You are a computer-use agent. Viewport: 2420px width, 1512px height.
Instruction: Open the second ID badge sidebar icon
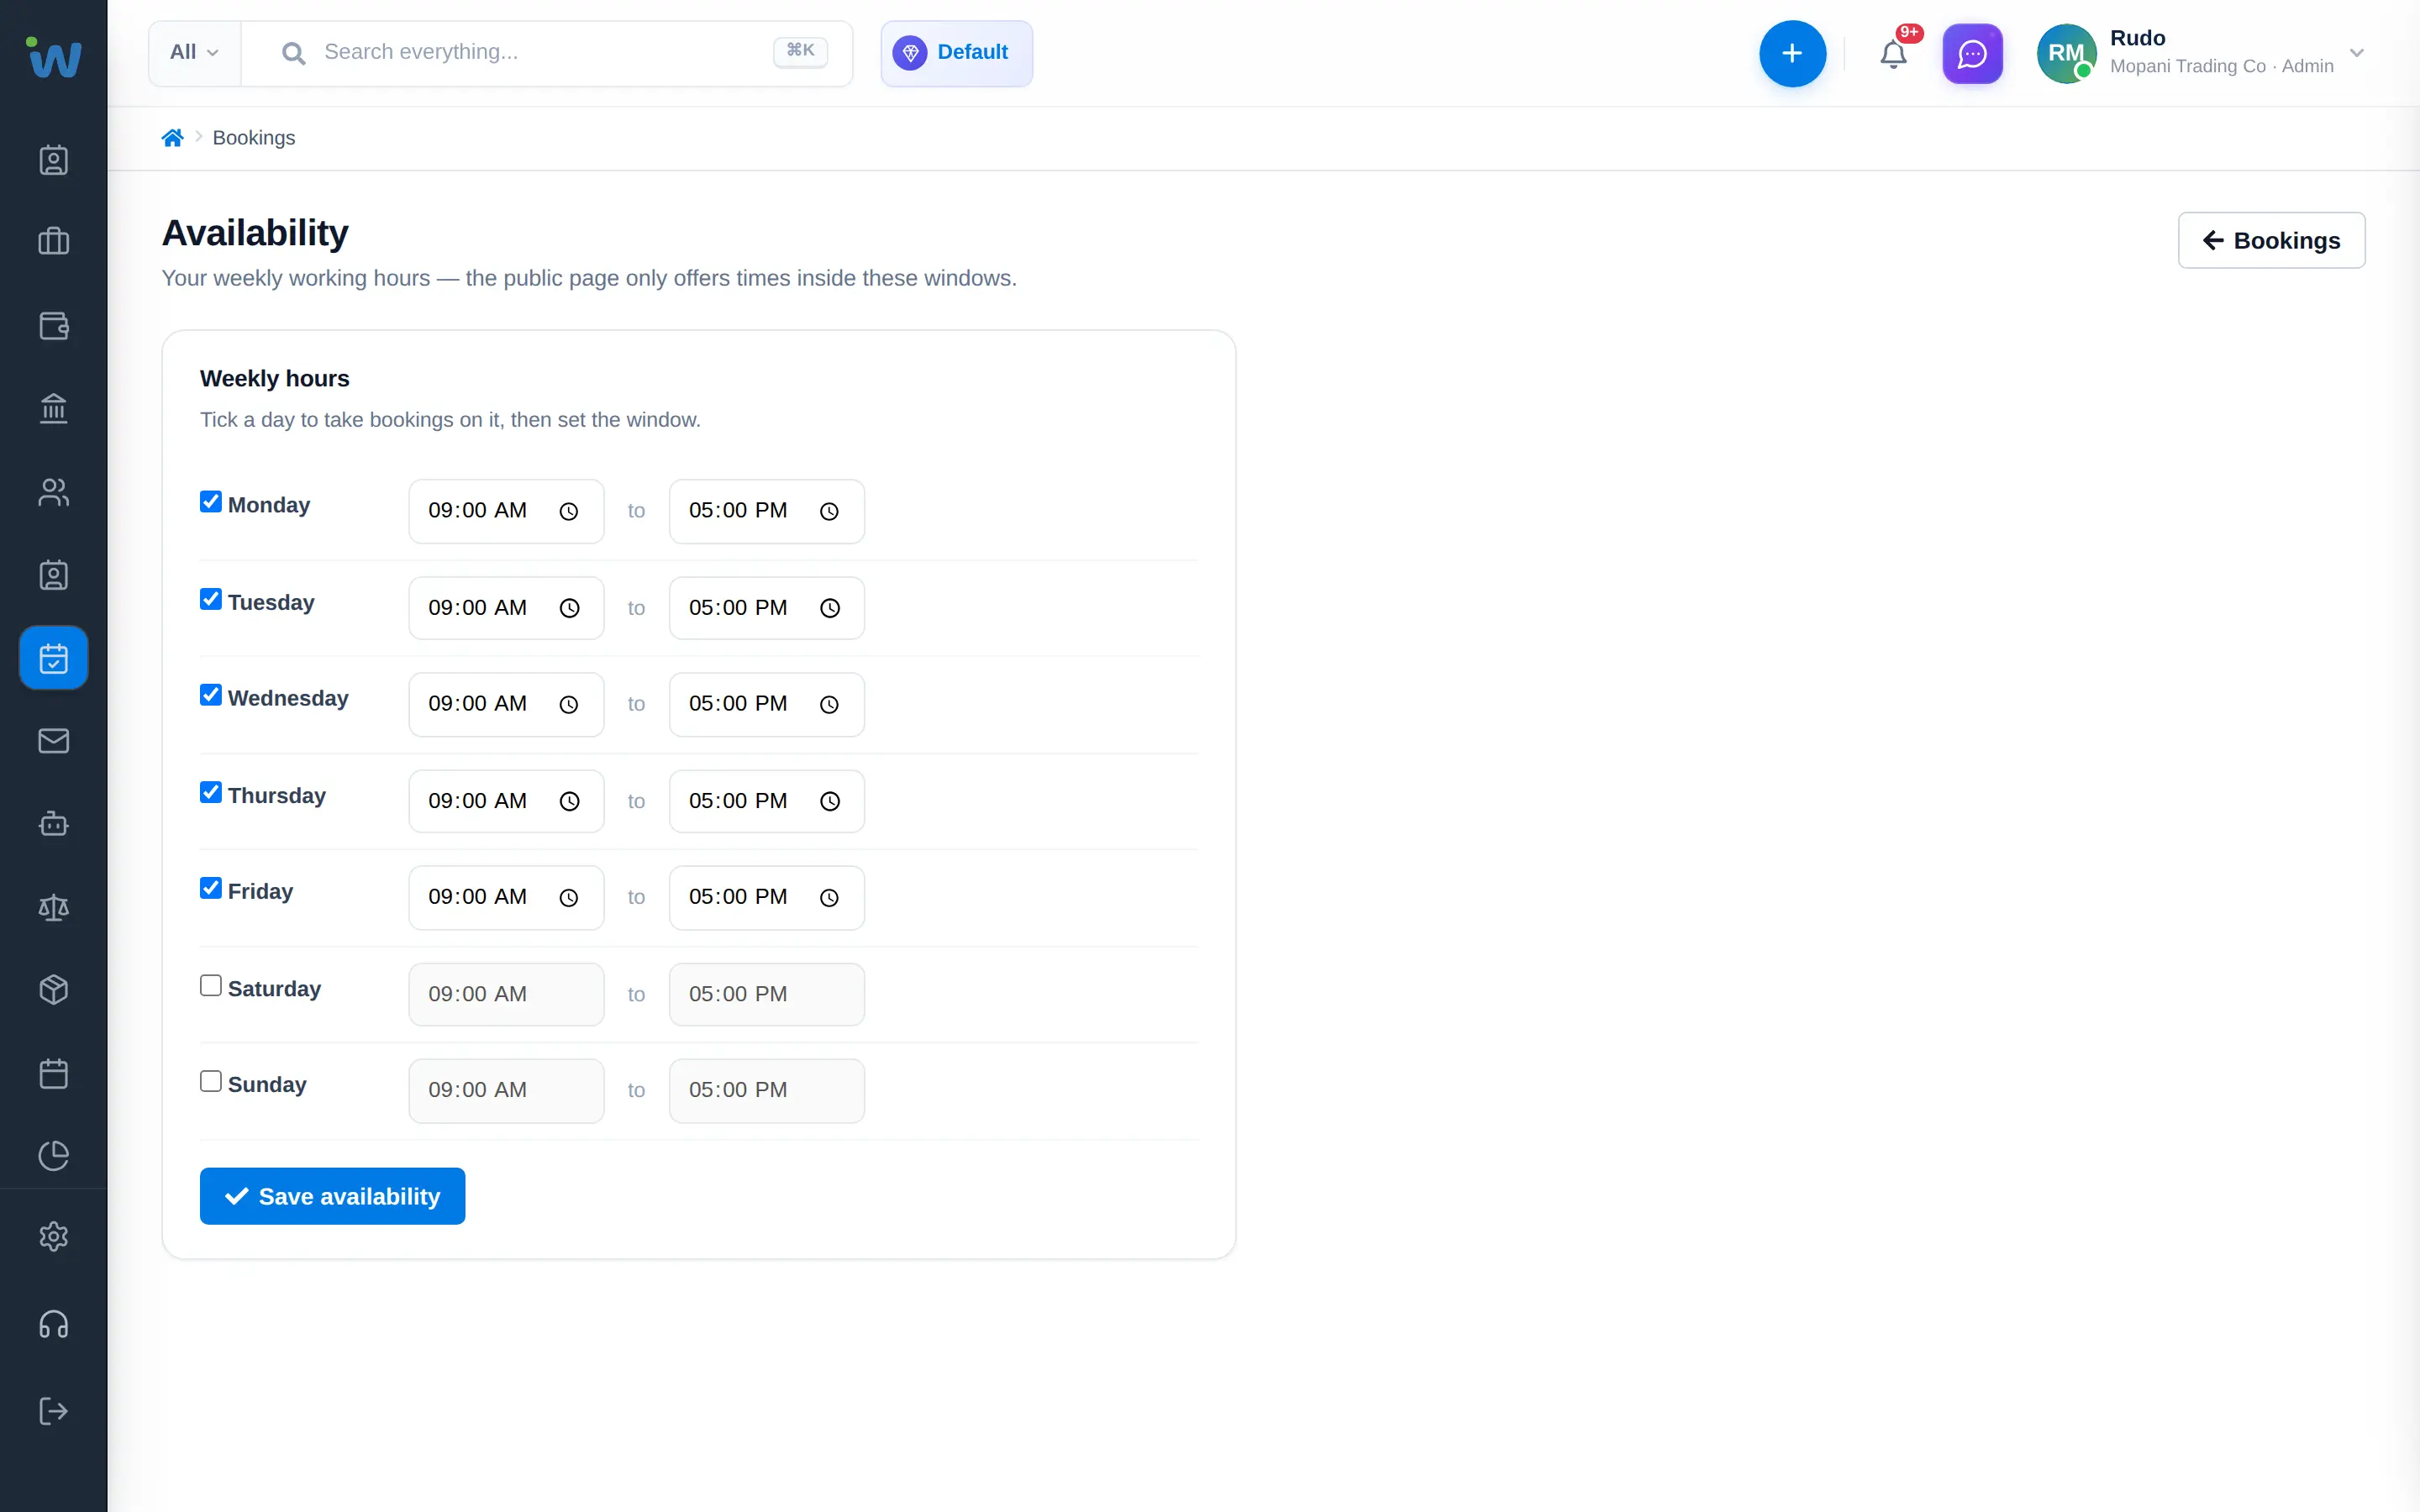point(54,575)
